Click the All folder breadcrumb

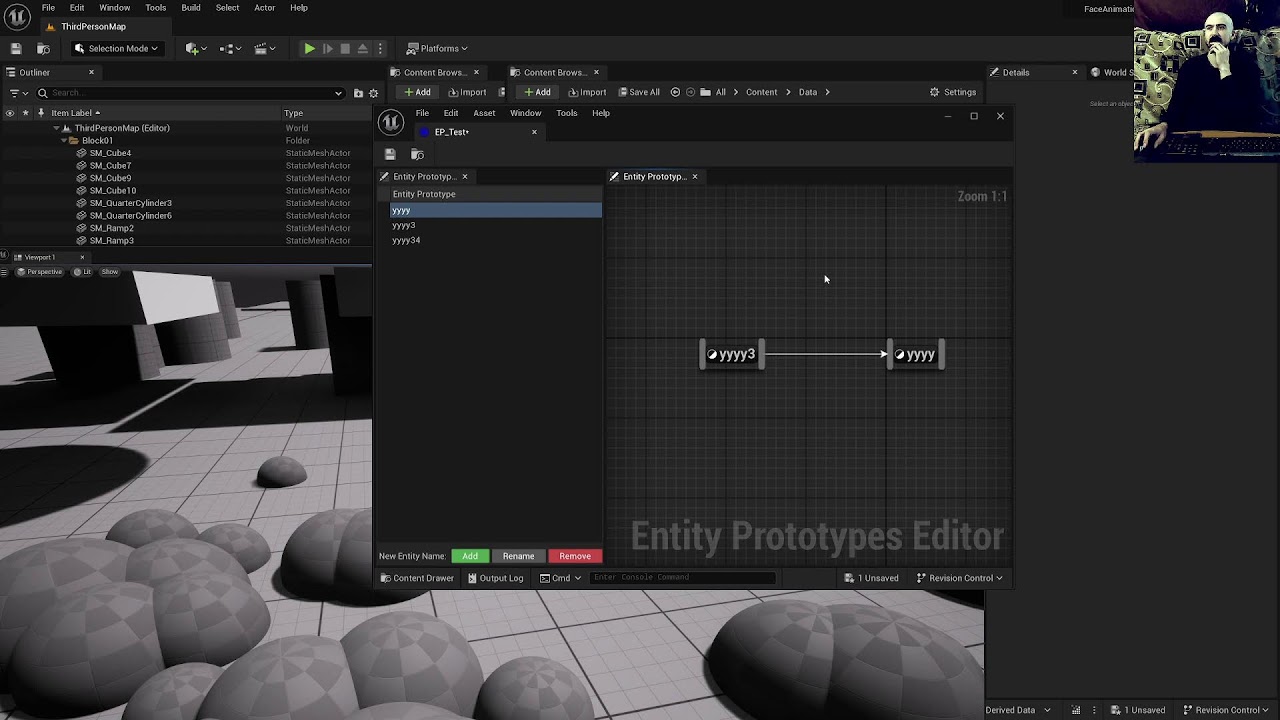(720, 92)
